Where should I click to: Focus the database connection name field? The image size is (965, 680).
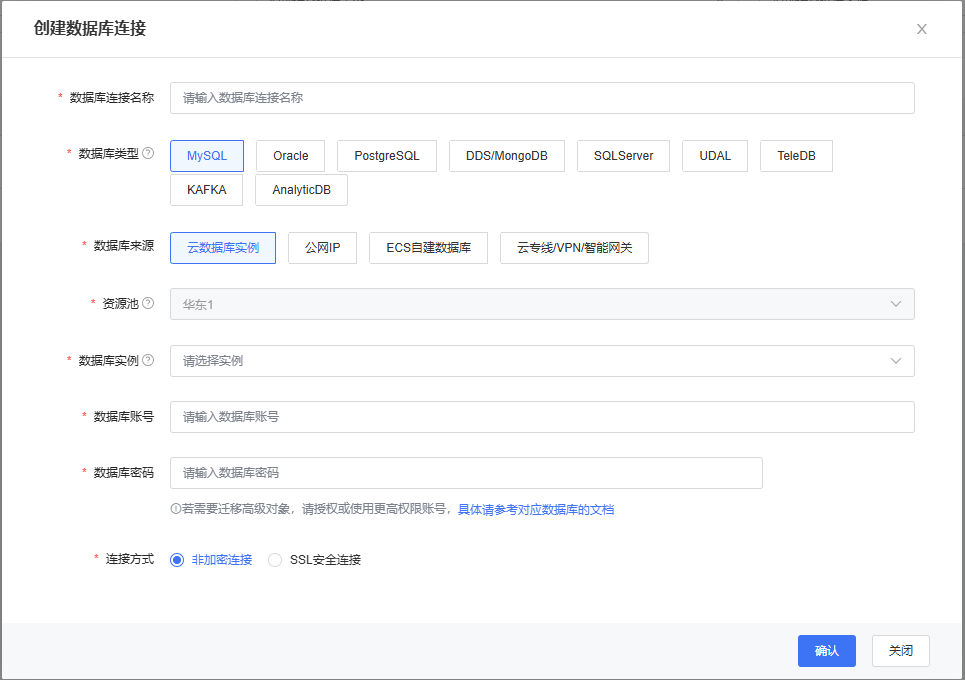[x=542, y=98]
